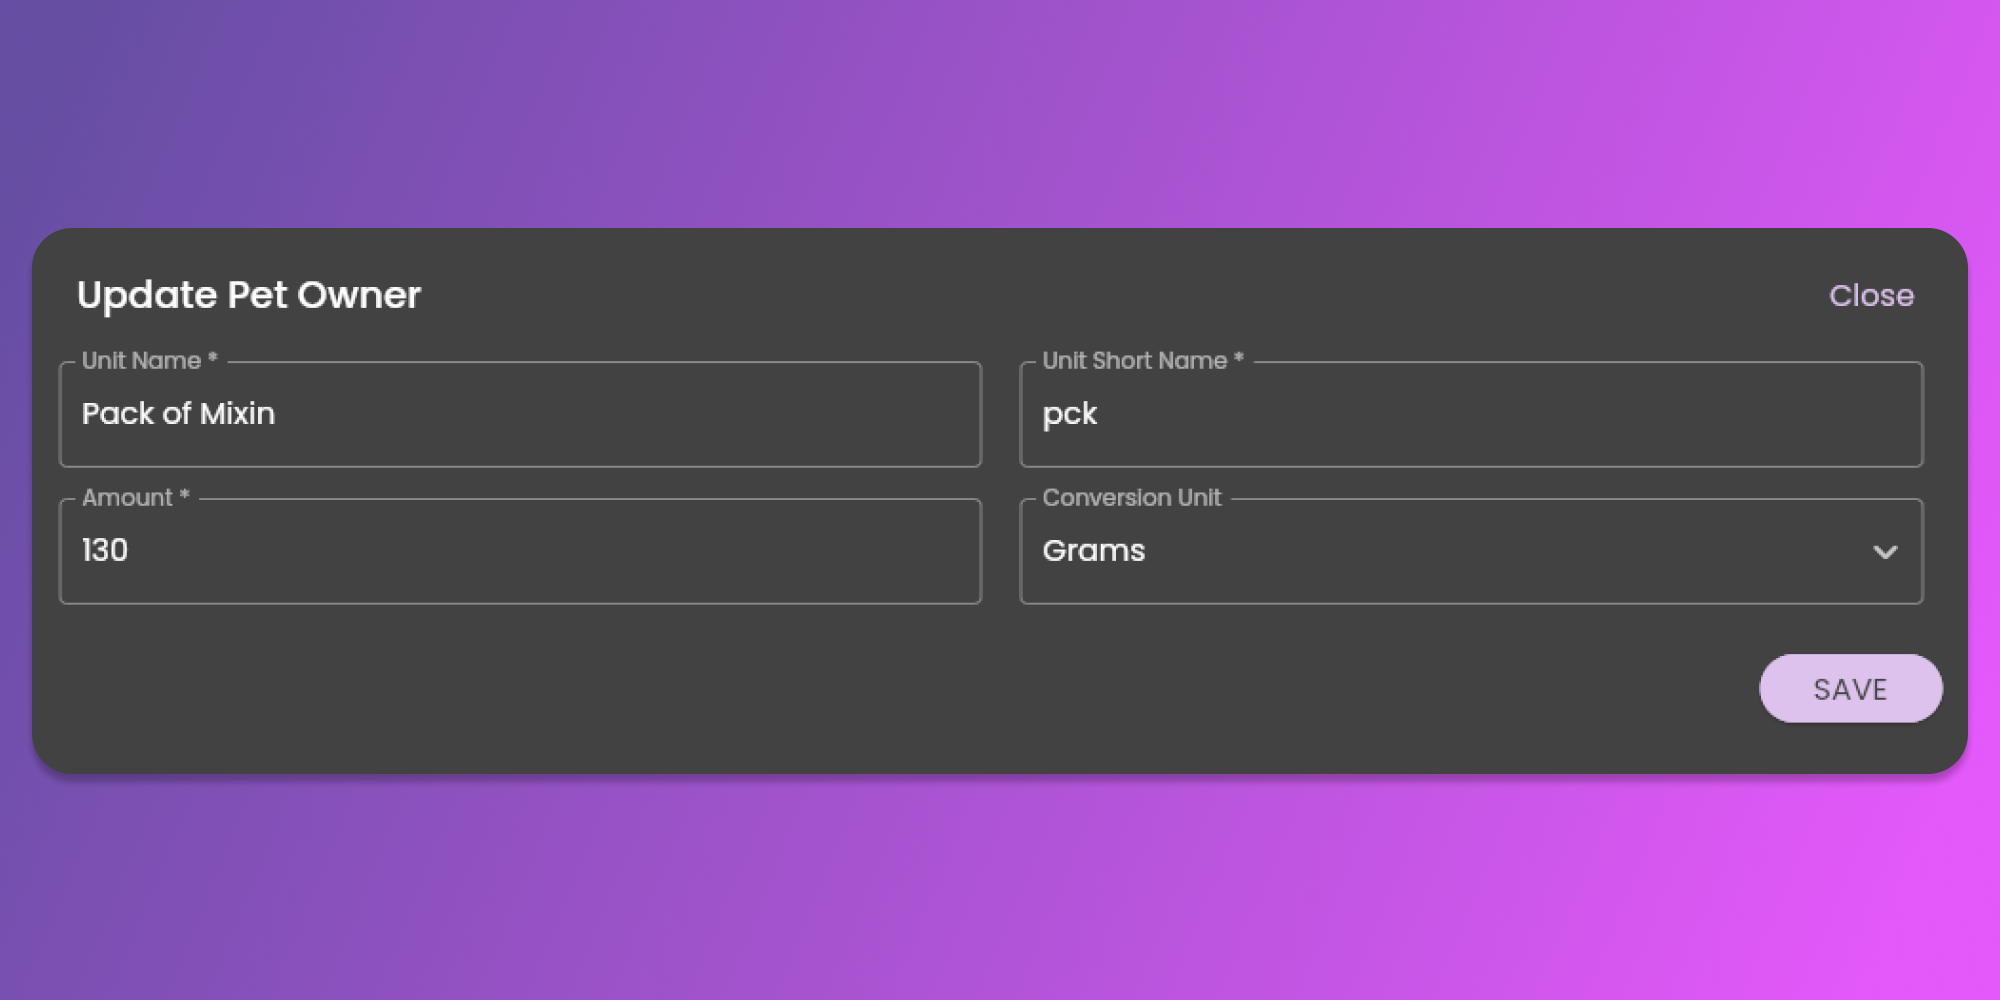
Task: Click into the Unit Short Name field
Action: [1500, 415]
